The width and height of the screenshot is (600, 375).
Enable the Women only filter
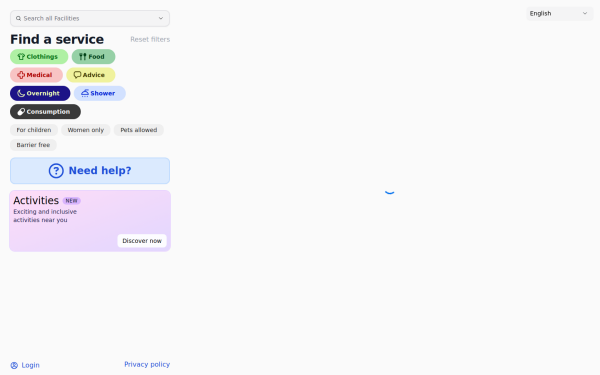click(86, 130)
